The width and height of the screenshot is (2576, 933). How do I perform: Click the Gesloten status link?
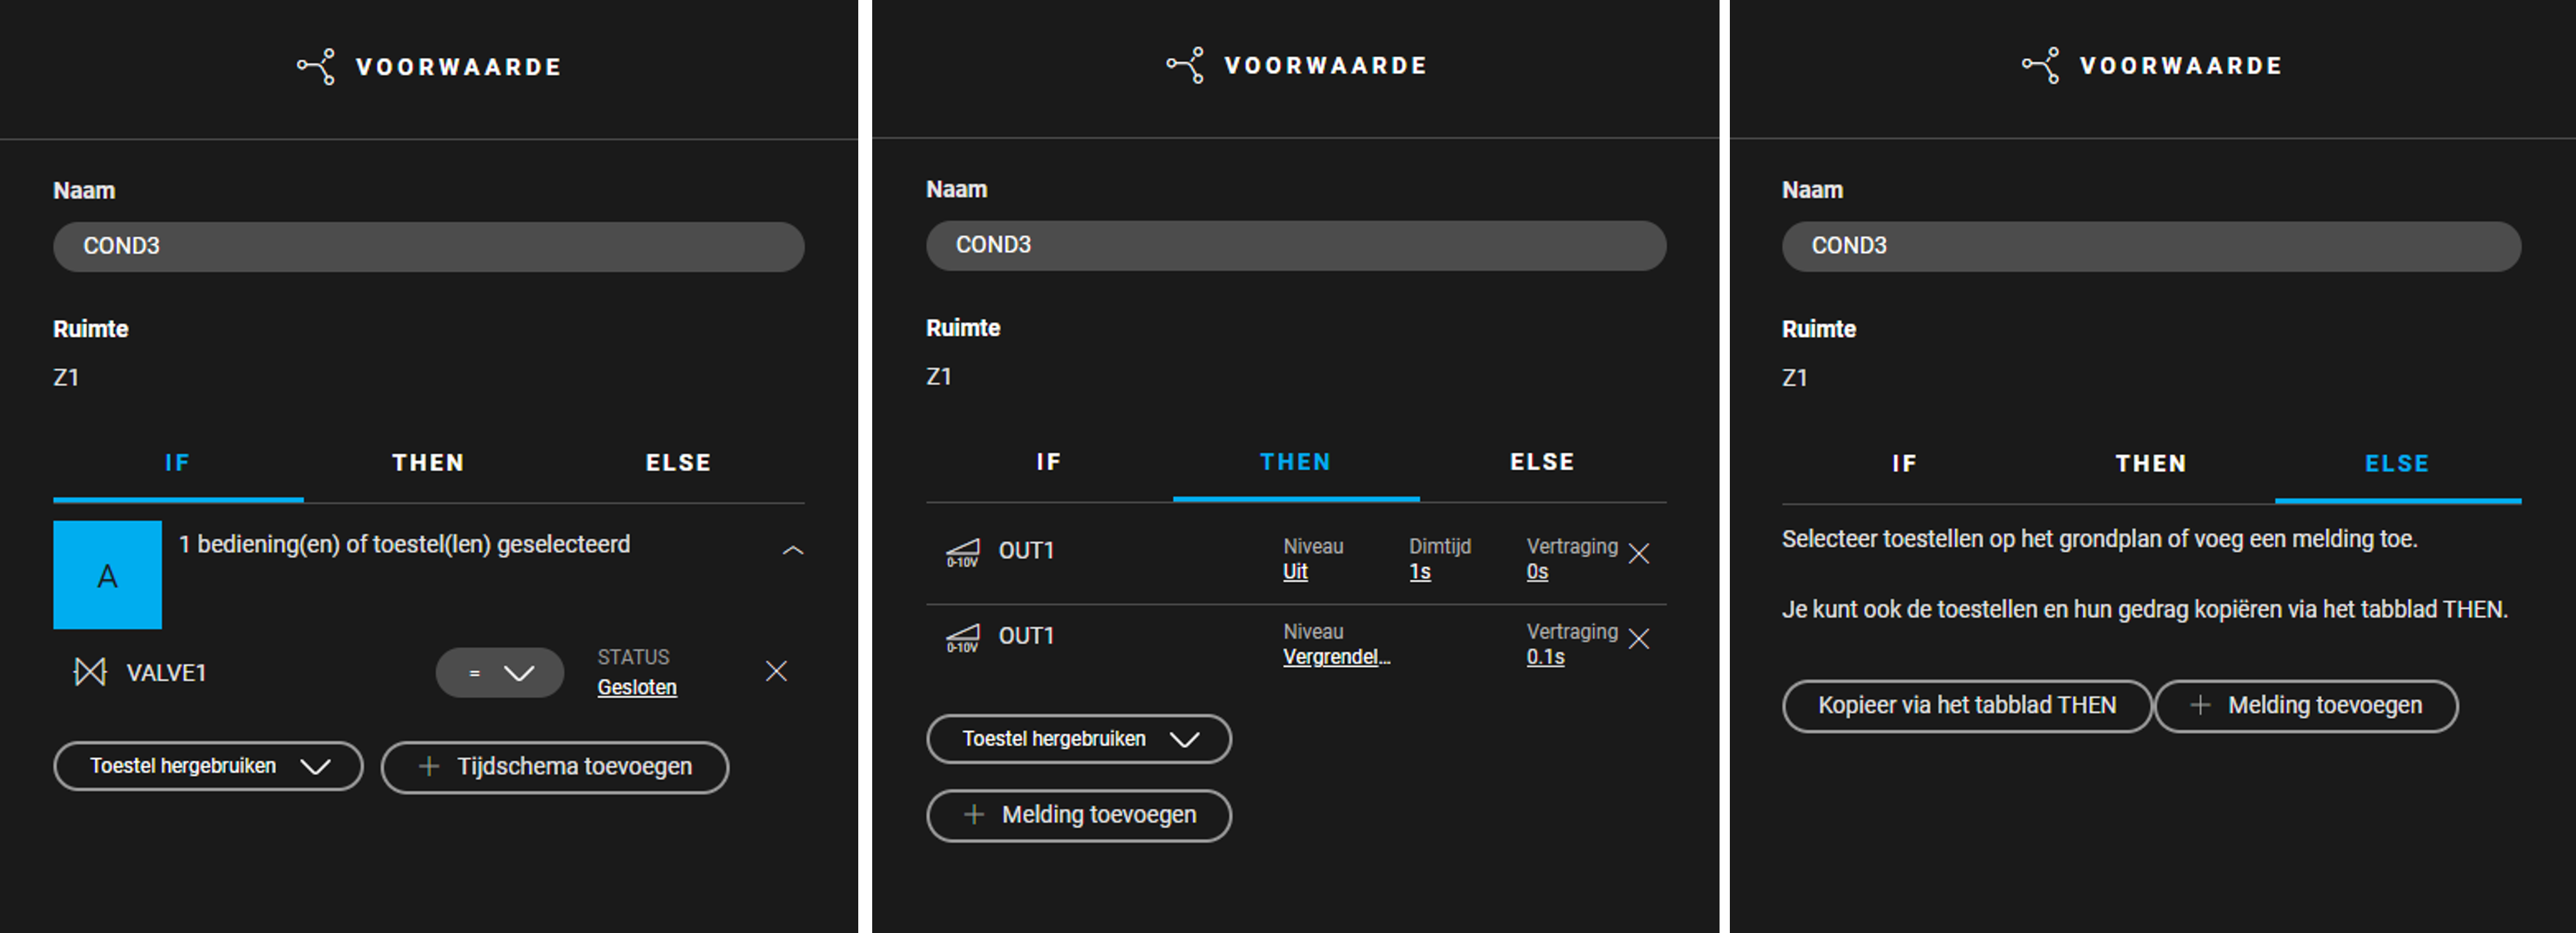(637, 688)
